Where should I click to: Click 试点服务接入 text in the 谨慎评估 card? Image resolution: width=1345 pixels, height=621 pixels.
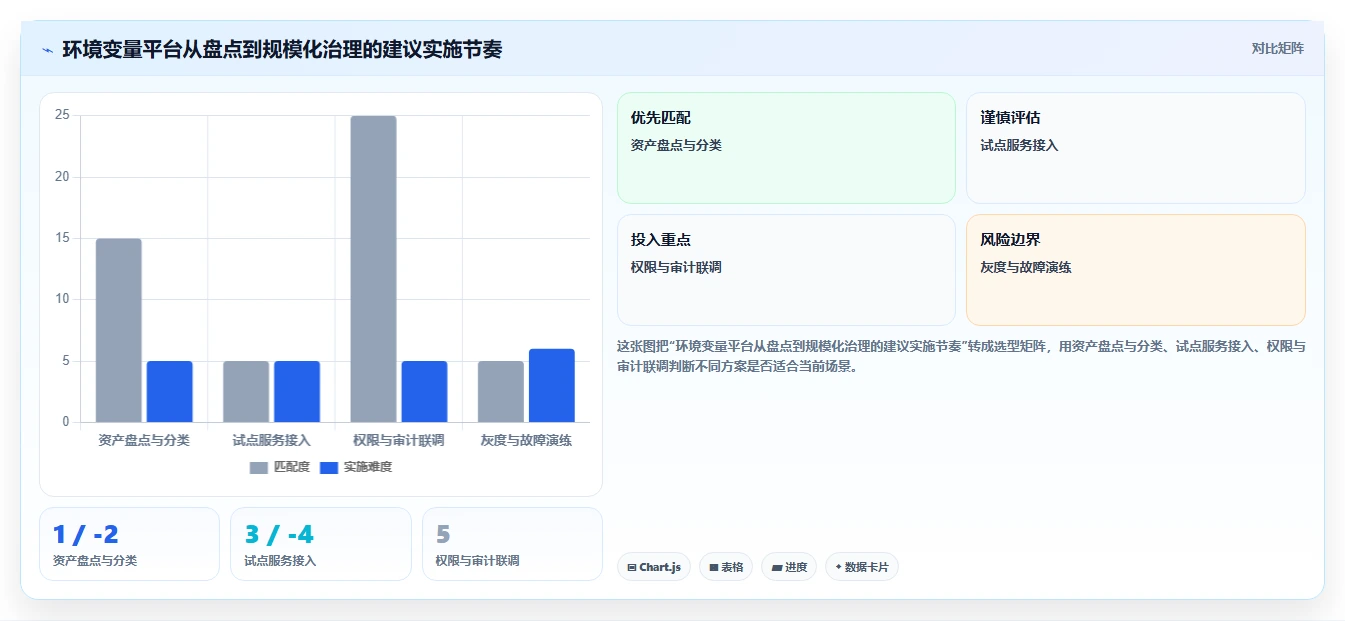tap(1019, 145)
